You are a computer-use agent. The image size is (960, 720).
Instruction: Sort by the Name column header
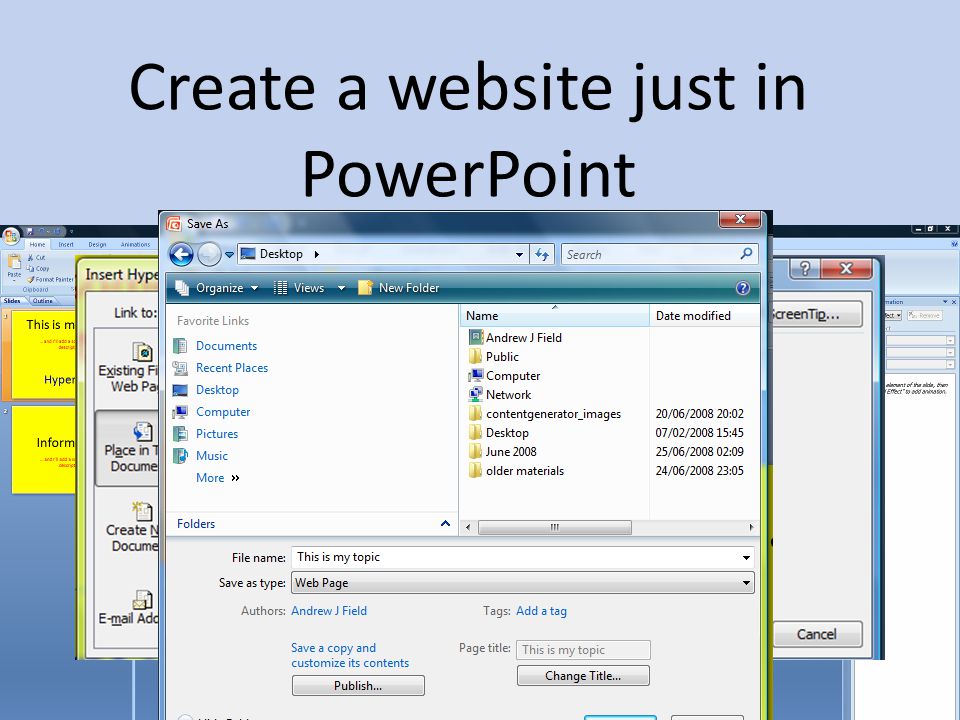tap(554, 316)
